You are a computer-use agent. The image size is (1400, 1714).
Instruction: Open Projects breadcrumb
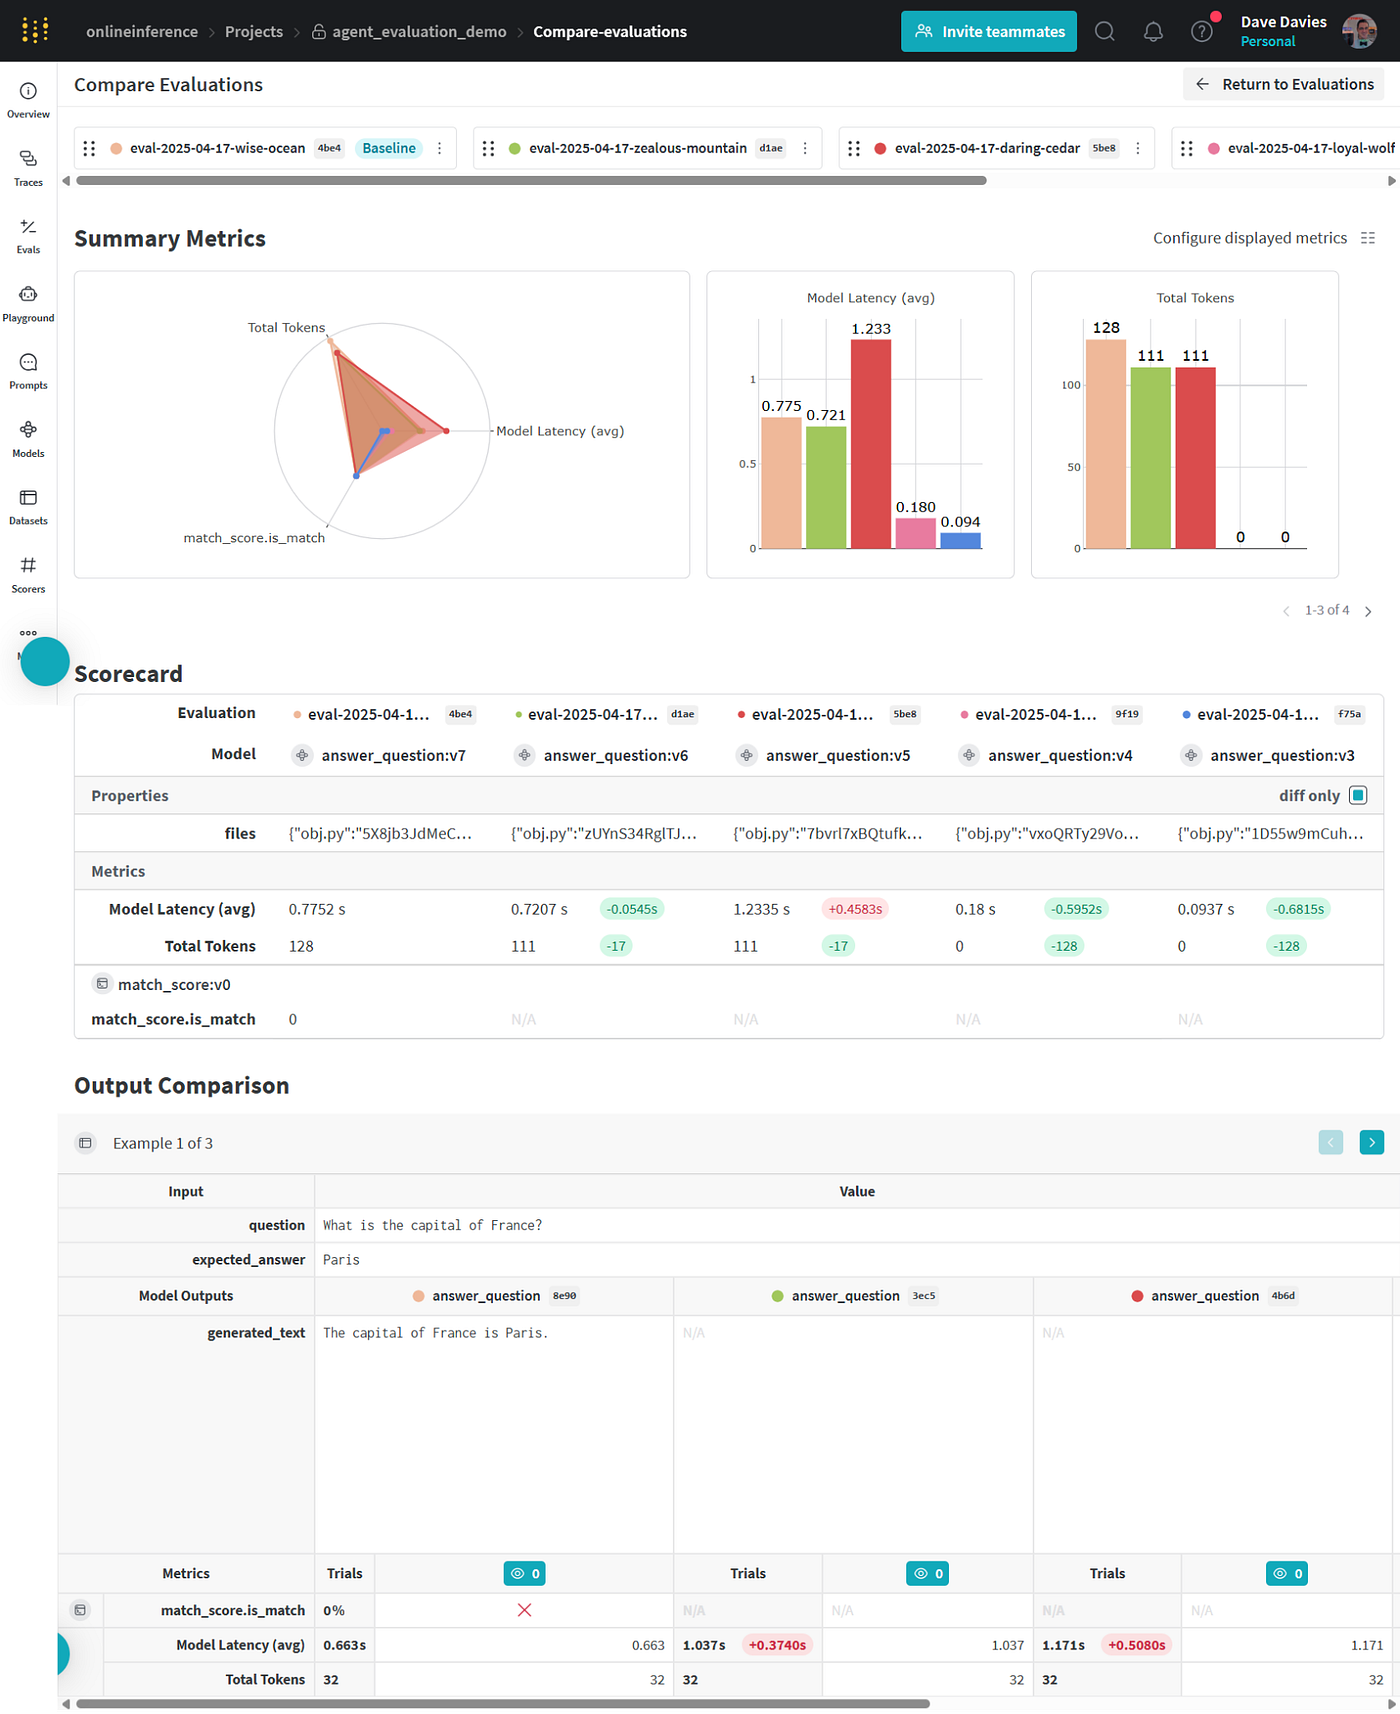tap(254, 31)
